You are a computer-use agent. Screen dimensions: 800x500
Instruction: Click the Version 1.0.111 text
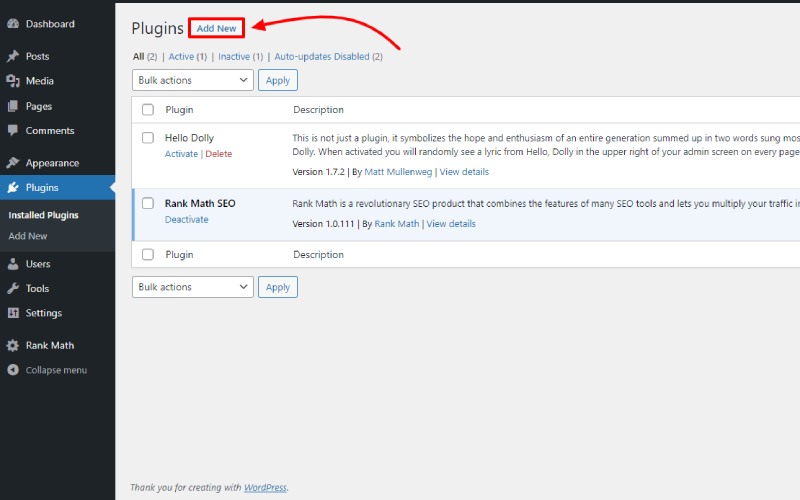point(323,223)
